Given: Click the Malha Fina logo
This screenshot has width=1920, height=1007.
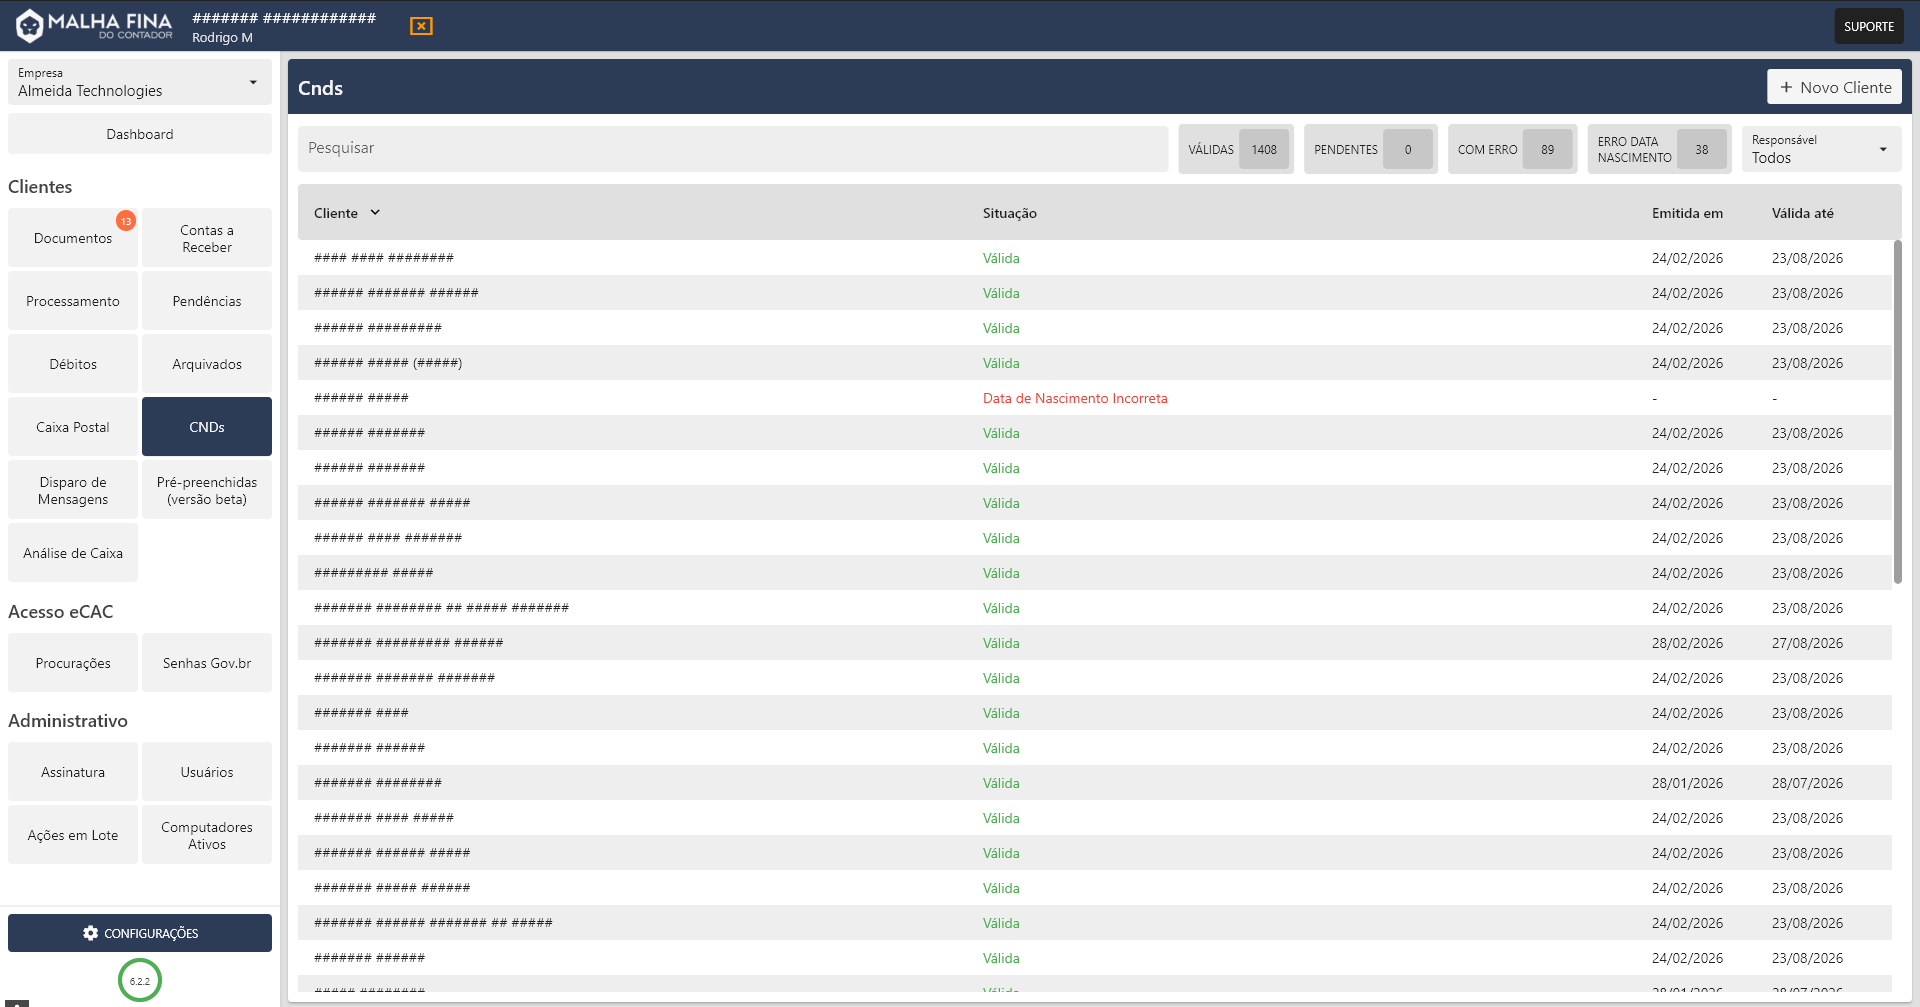Looking at the screenshot, I should click(x=94, y=26).
